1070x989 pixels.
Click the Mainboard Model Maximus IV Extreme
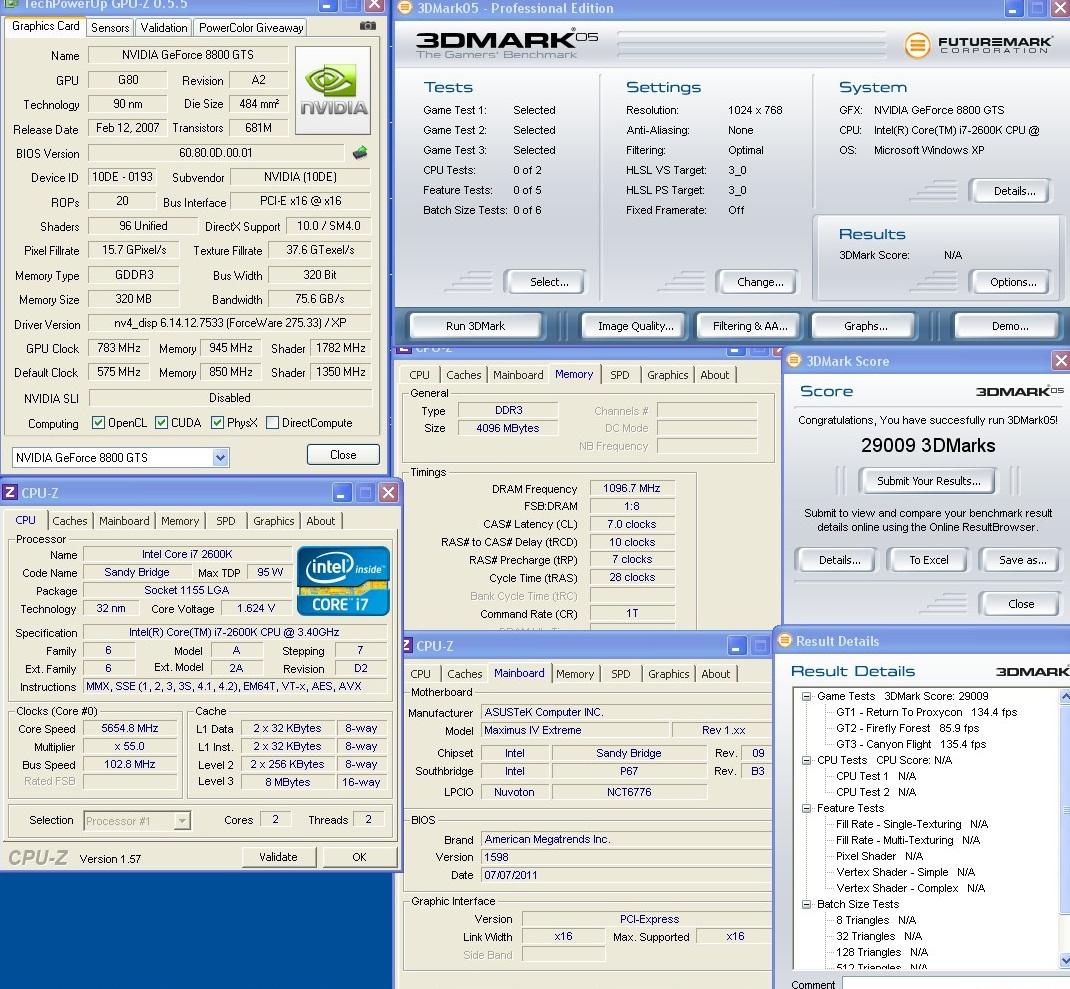coord(573,730)
